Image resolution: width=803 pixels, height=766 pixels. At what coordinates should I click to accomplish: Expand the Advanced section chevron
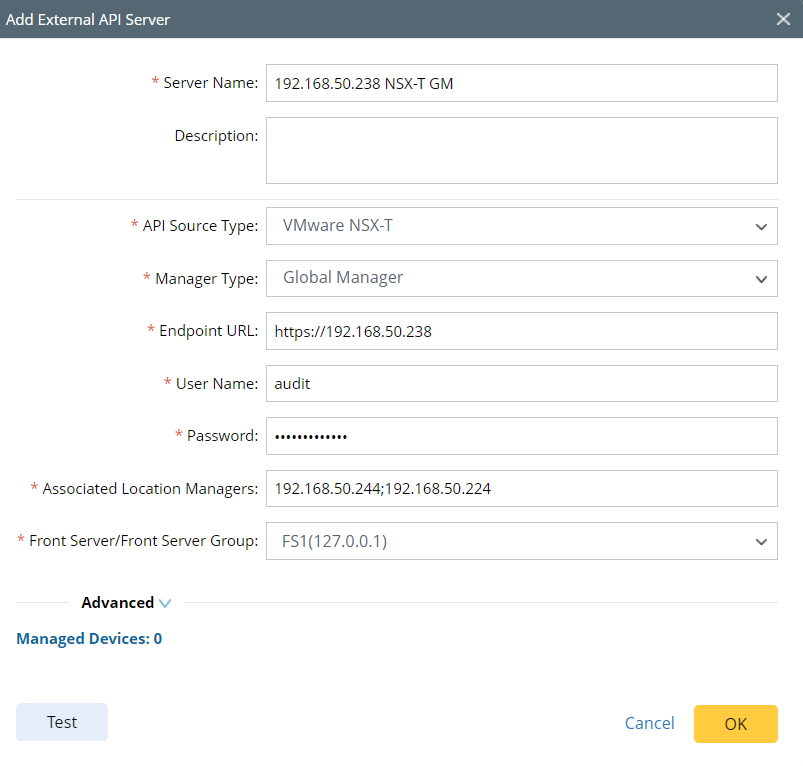(x=165, y=603)
